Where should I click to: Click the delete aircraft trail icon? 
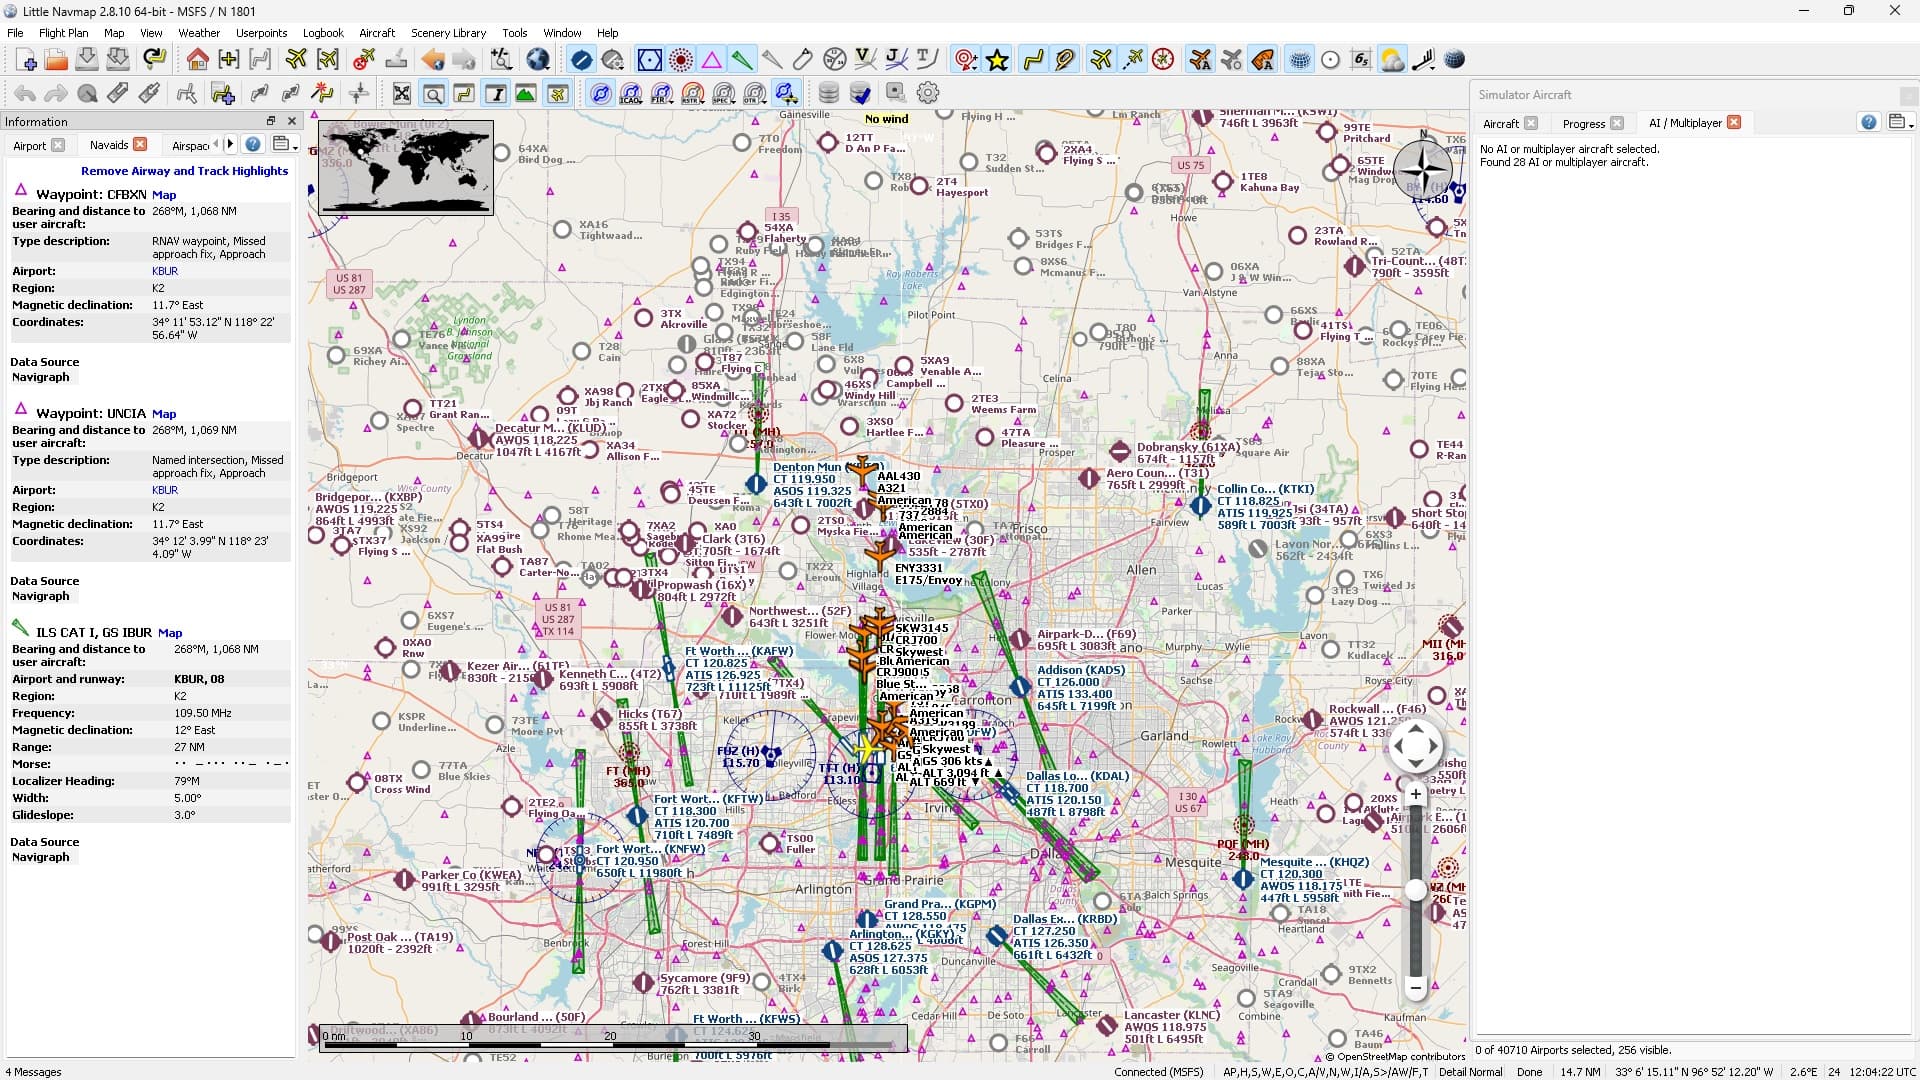364,60
